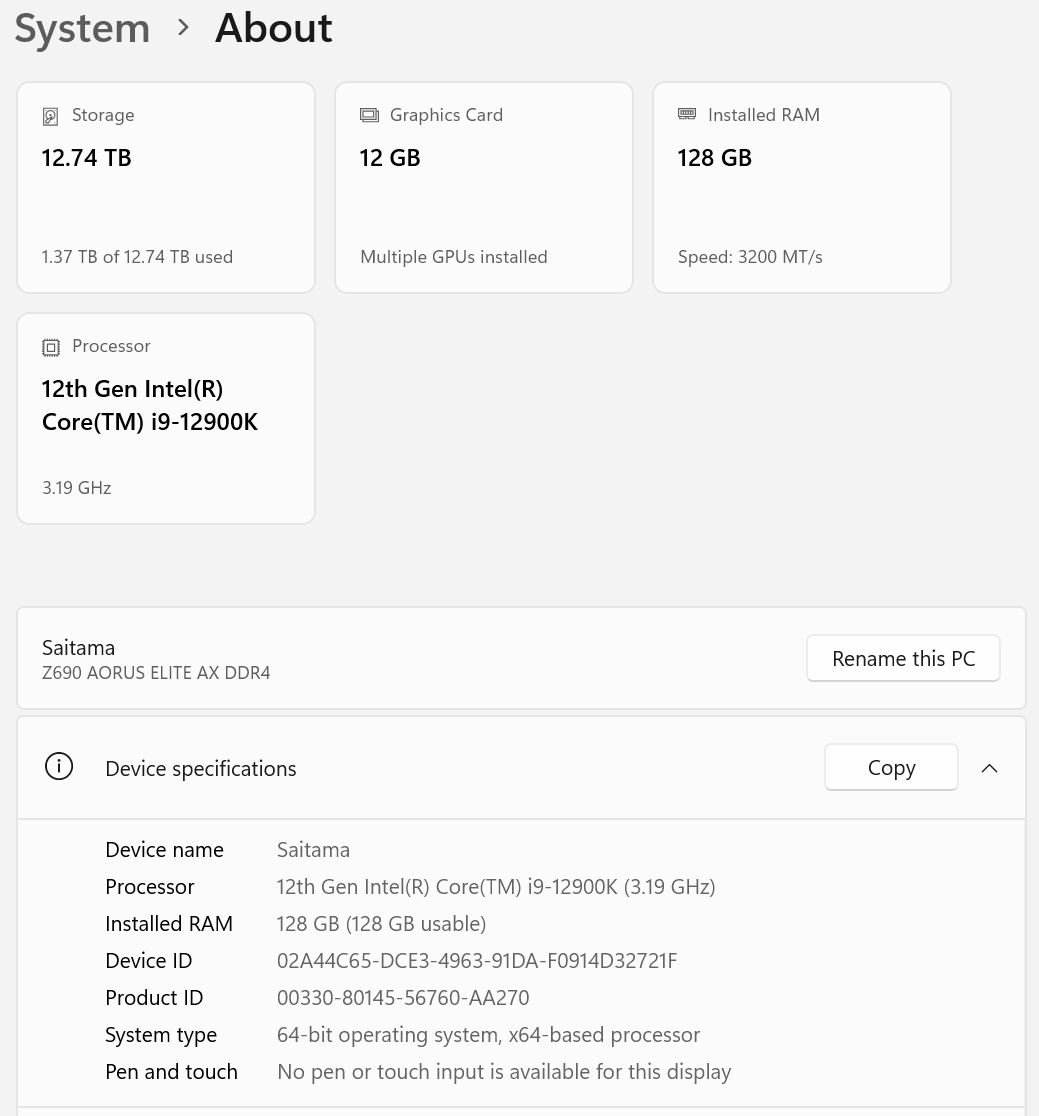This screenshot has height=1116, width=1039.
Task: Collapse the Device specifications section chevron
Action: [989, 768]
